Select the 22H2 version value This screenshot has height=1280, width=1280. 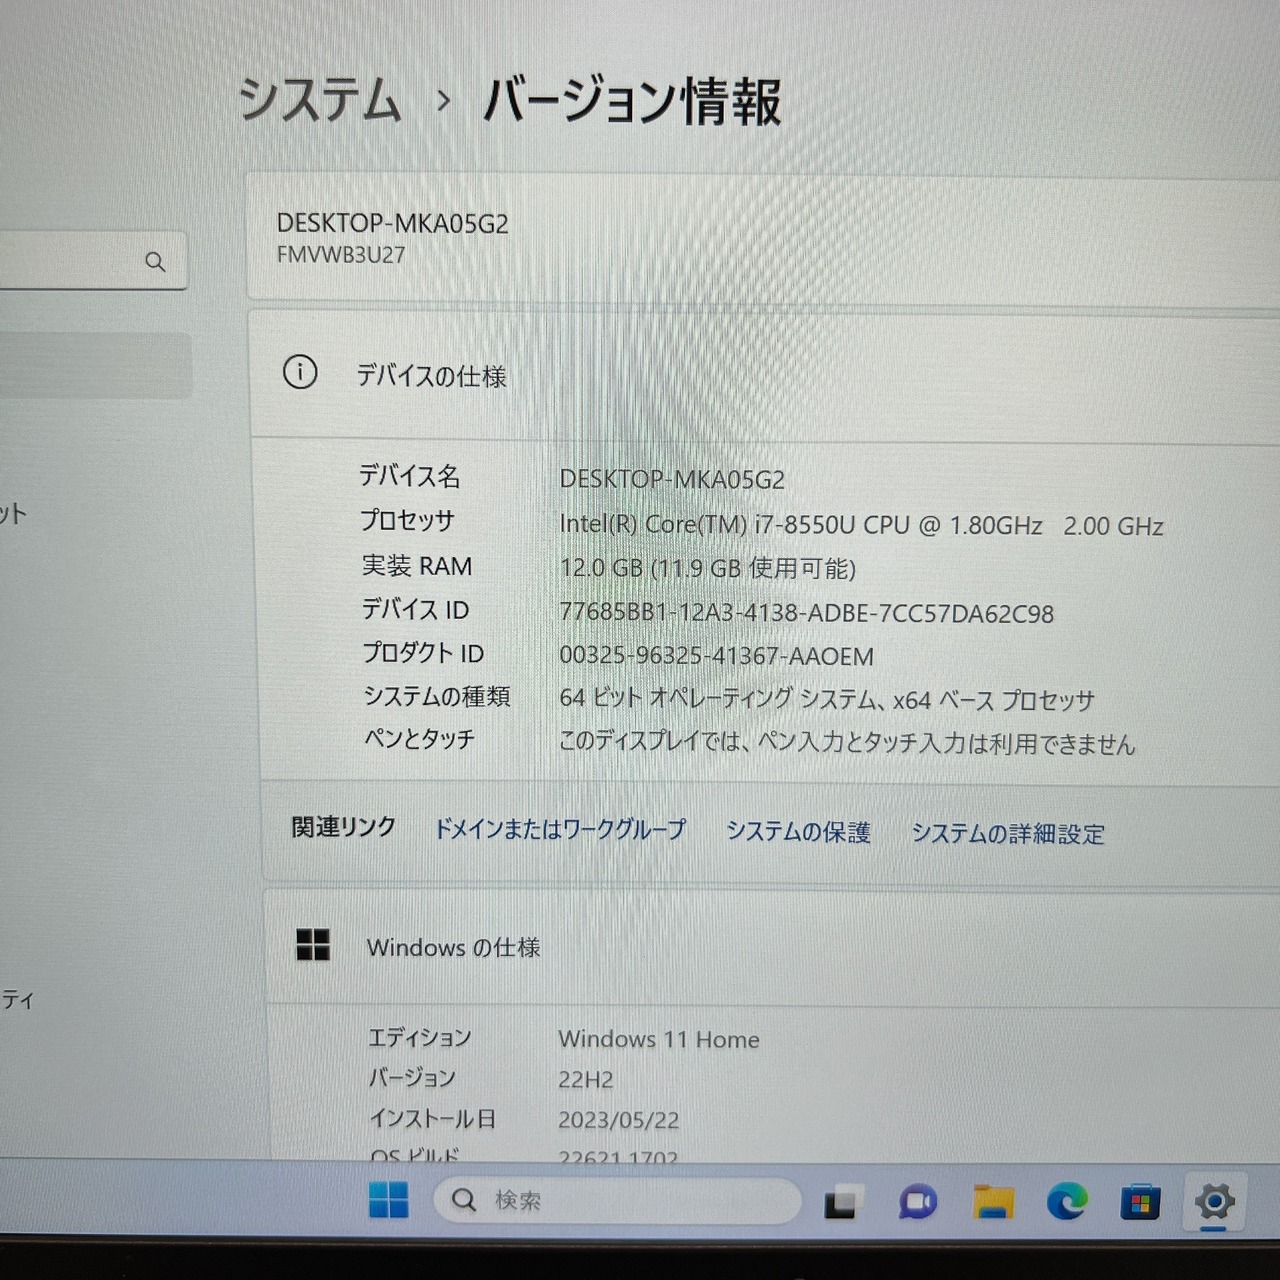(x=586, y=1080)
